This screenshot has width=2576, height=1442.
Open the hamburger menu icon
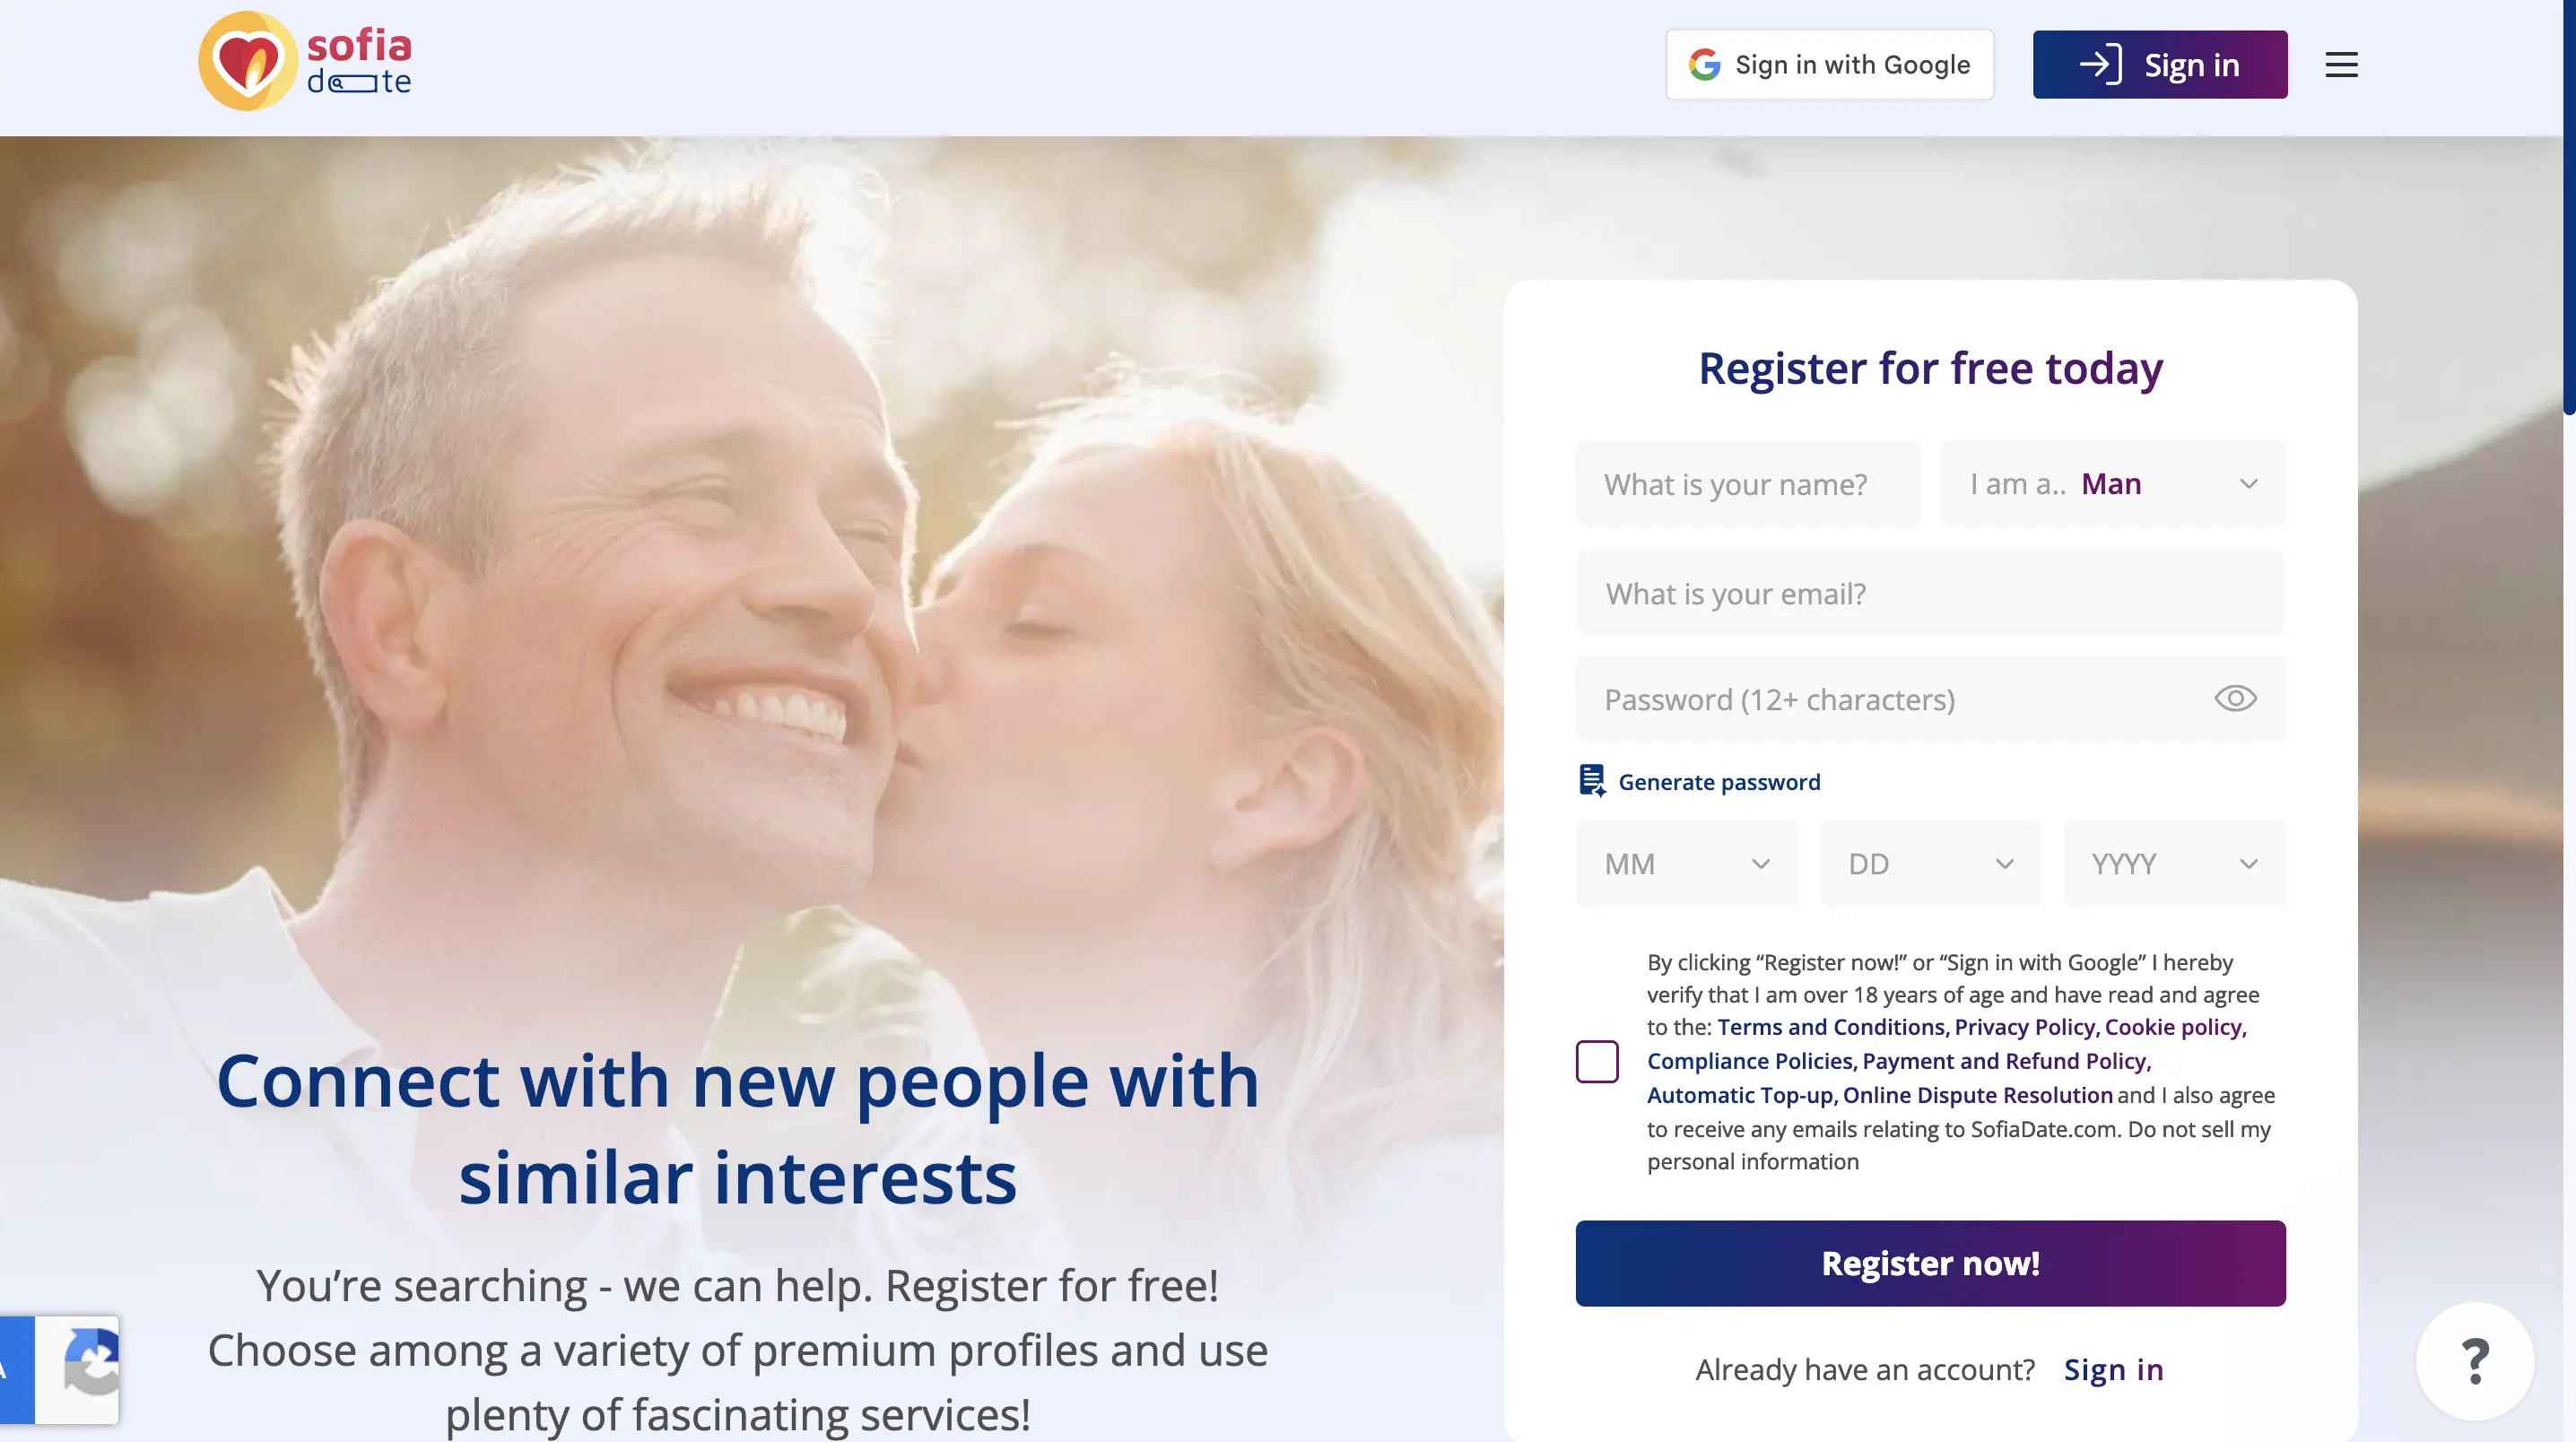pos(2341,65)
